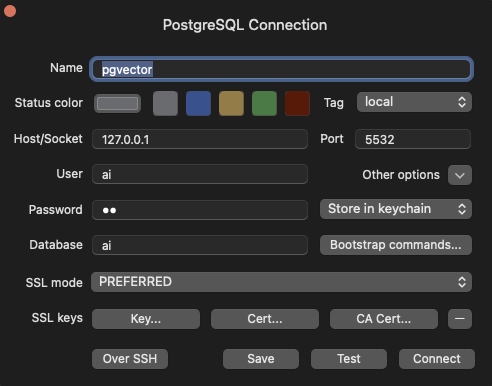Click the Connect button
The image size is (492, 386).
(437, 359)
